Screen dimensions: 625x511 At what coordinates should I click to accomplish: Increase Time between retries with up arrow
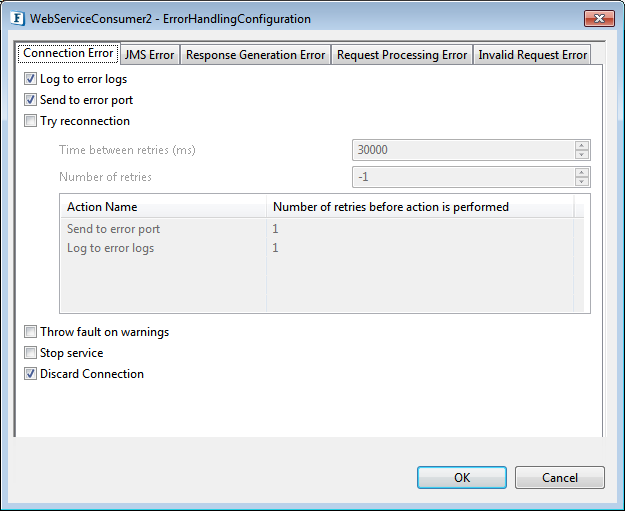point(582,145)
